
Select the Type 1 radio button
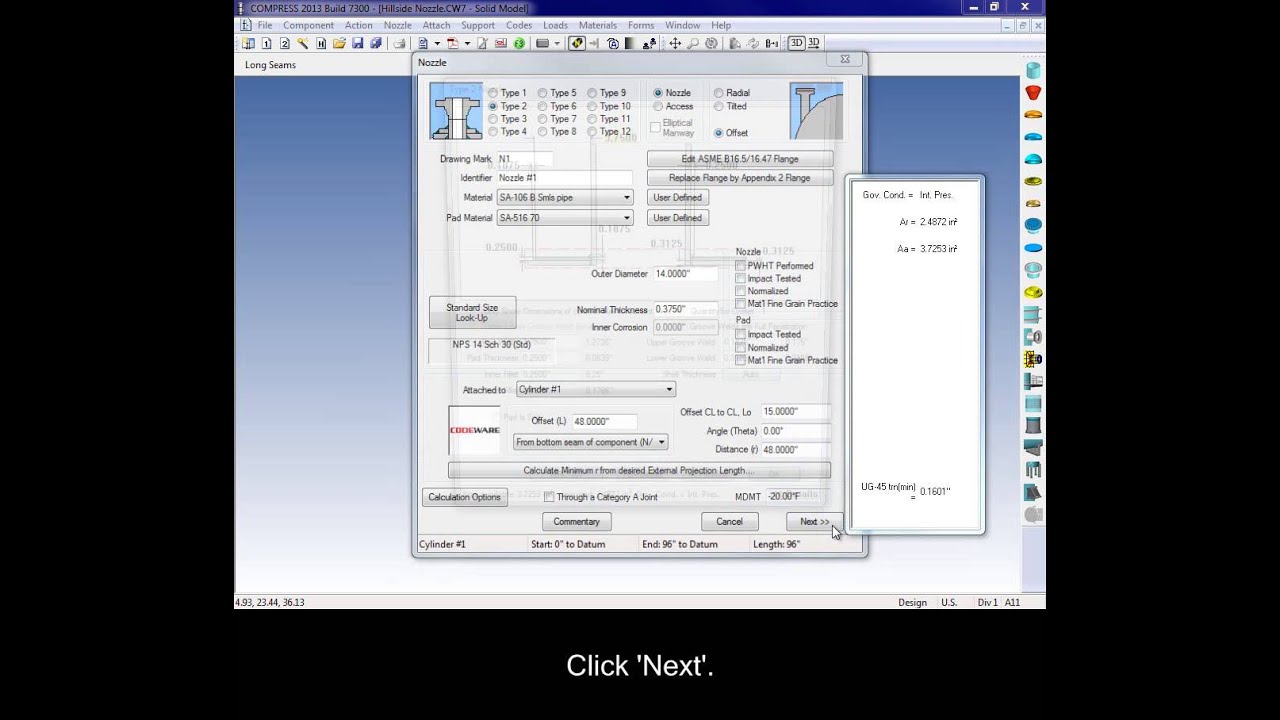[492, 93]
